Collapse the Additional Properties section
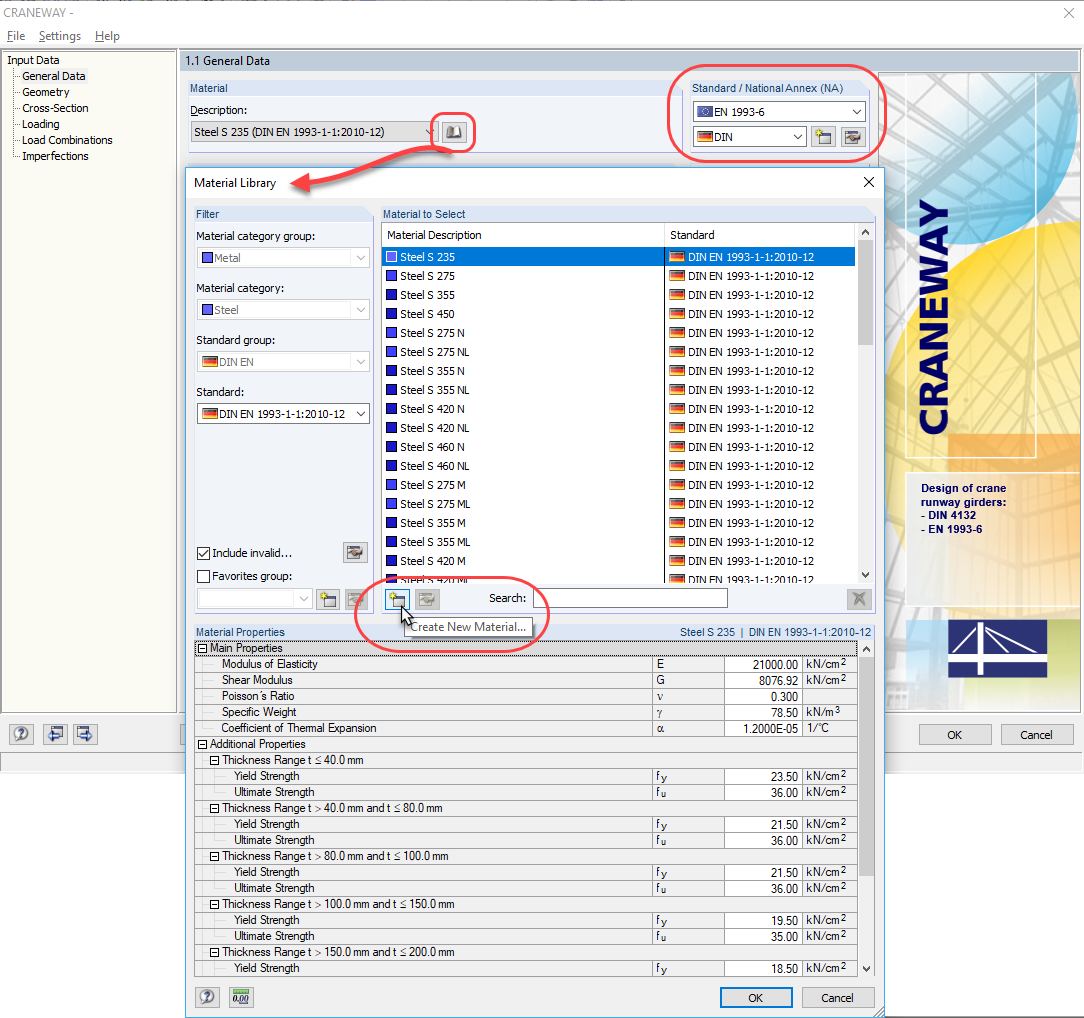 [203, 744]
